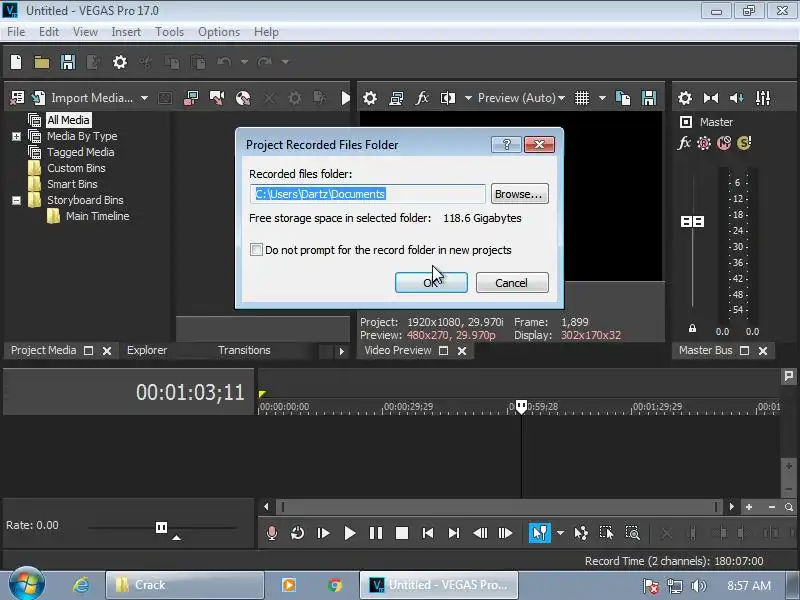Image resolution: width=800 pixels, height=600 pixels.
Task: Click the Get Media from Web icon
Action: coord(243,97)
